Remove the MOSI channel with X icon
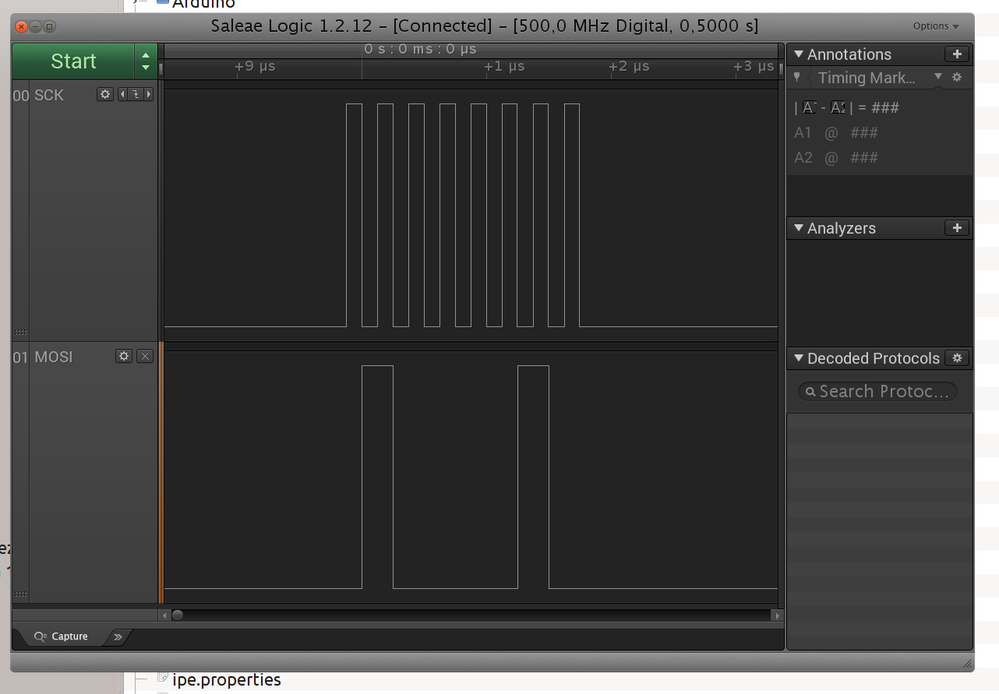999x694 pixels. [145, 356]
